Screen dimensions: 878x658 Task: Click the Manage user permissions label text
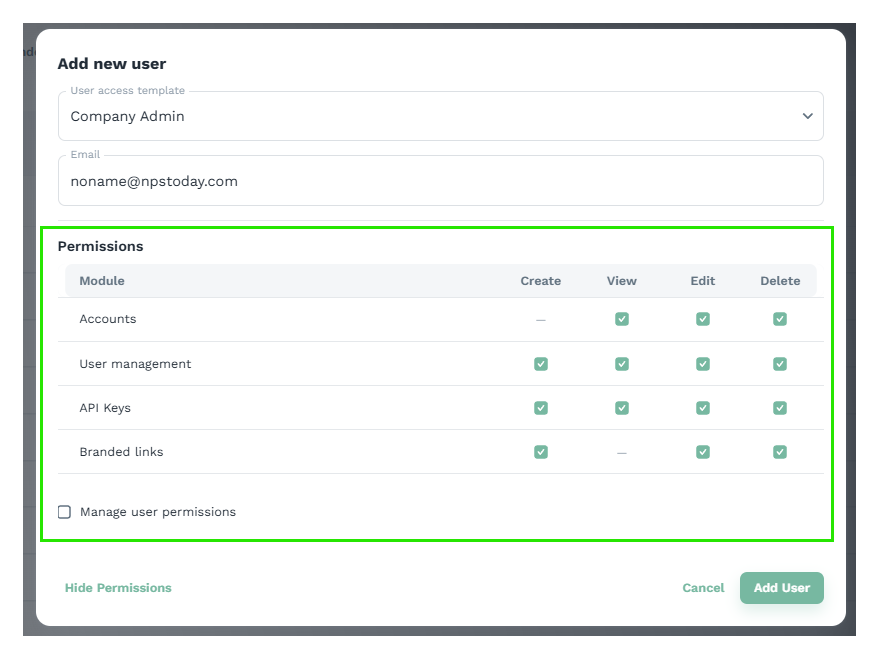point(158,512)
